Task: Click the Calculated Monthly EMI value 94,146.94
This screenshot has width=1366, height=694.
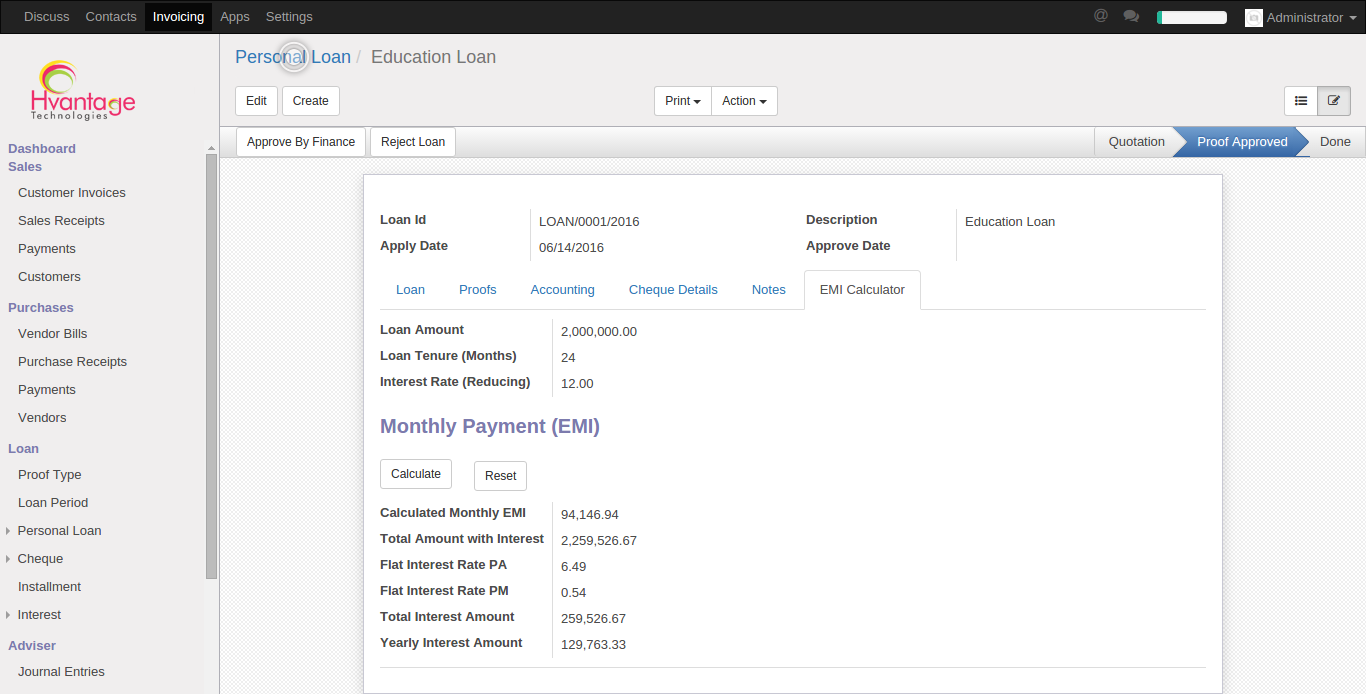Action: [590, 515]
